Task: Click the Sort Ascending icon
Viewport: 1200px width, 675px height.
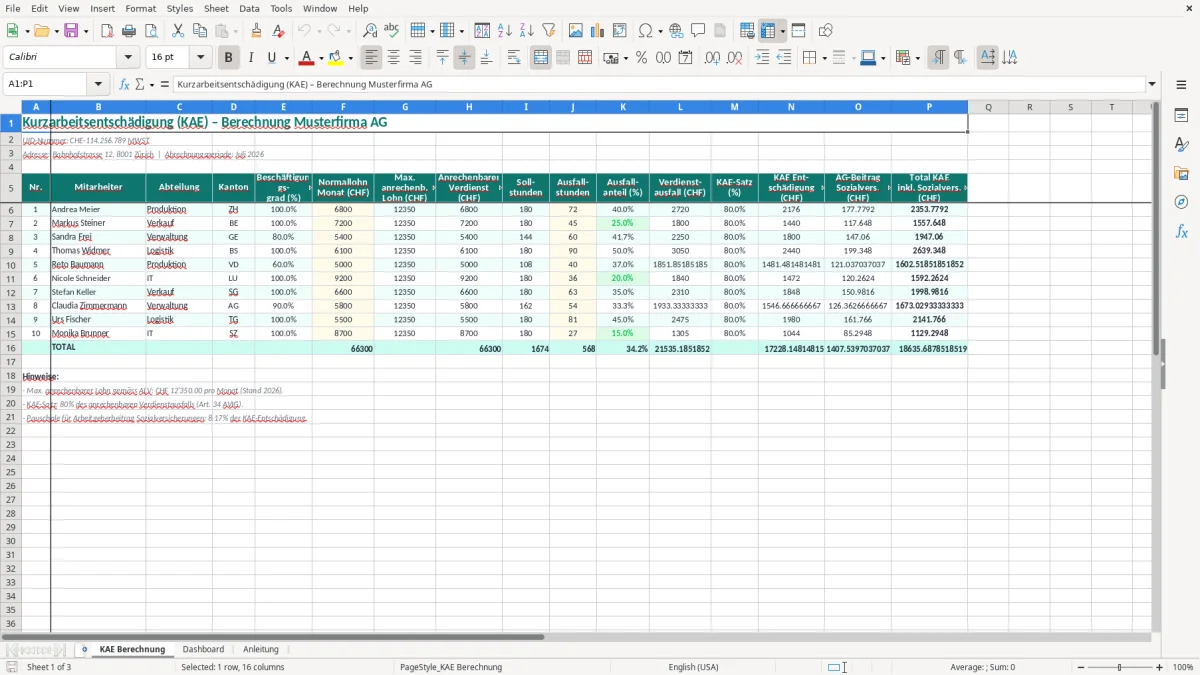Action: coord(505,31)
